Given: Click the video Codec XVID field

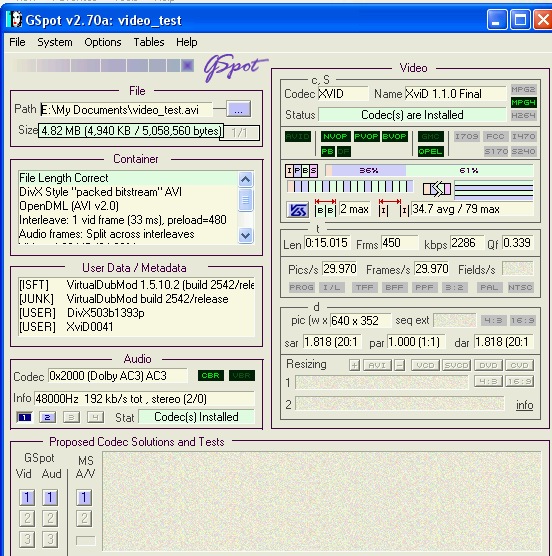Looking at the screenshot, I should 342,94.
